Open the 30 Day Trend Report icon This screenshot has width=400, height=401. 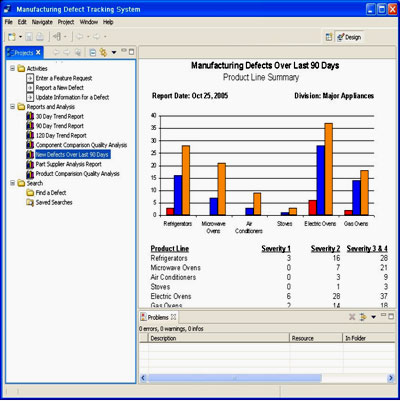30,116
